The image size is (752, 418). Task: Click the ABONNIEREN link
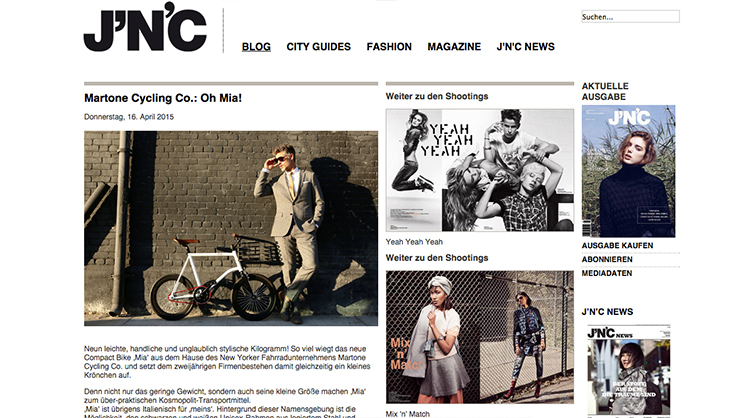point(607,259)
